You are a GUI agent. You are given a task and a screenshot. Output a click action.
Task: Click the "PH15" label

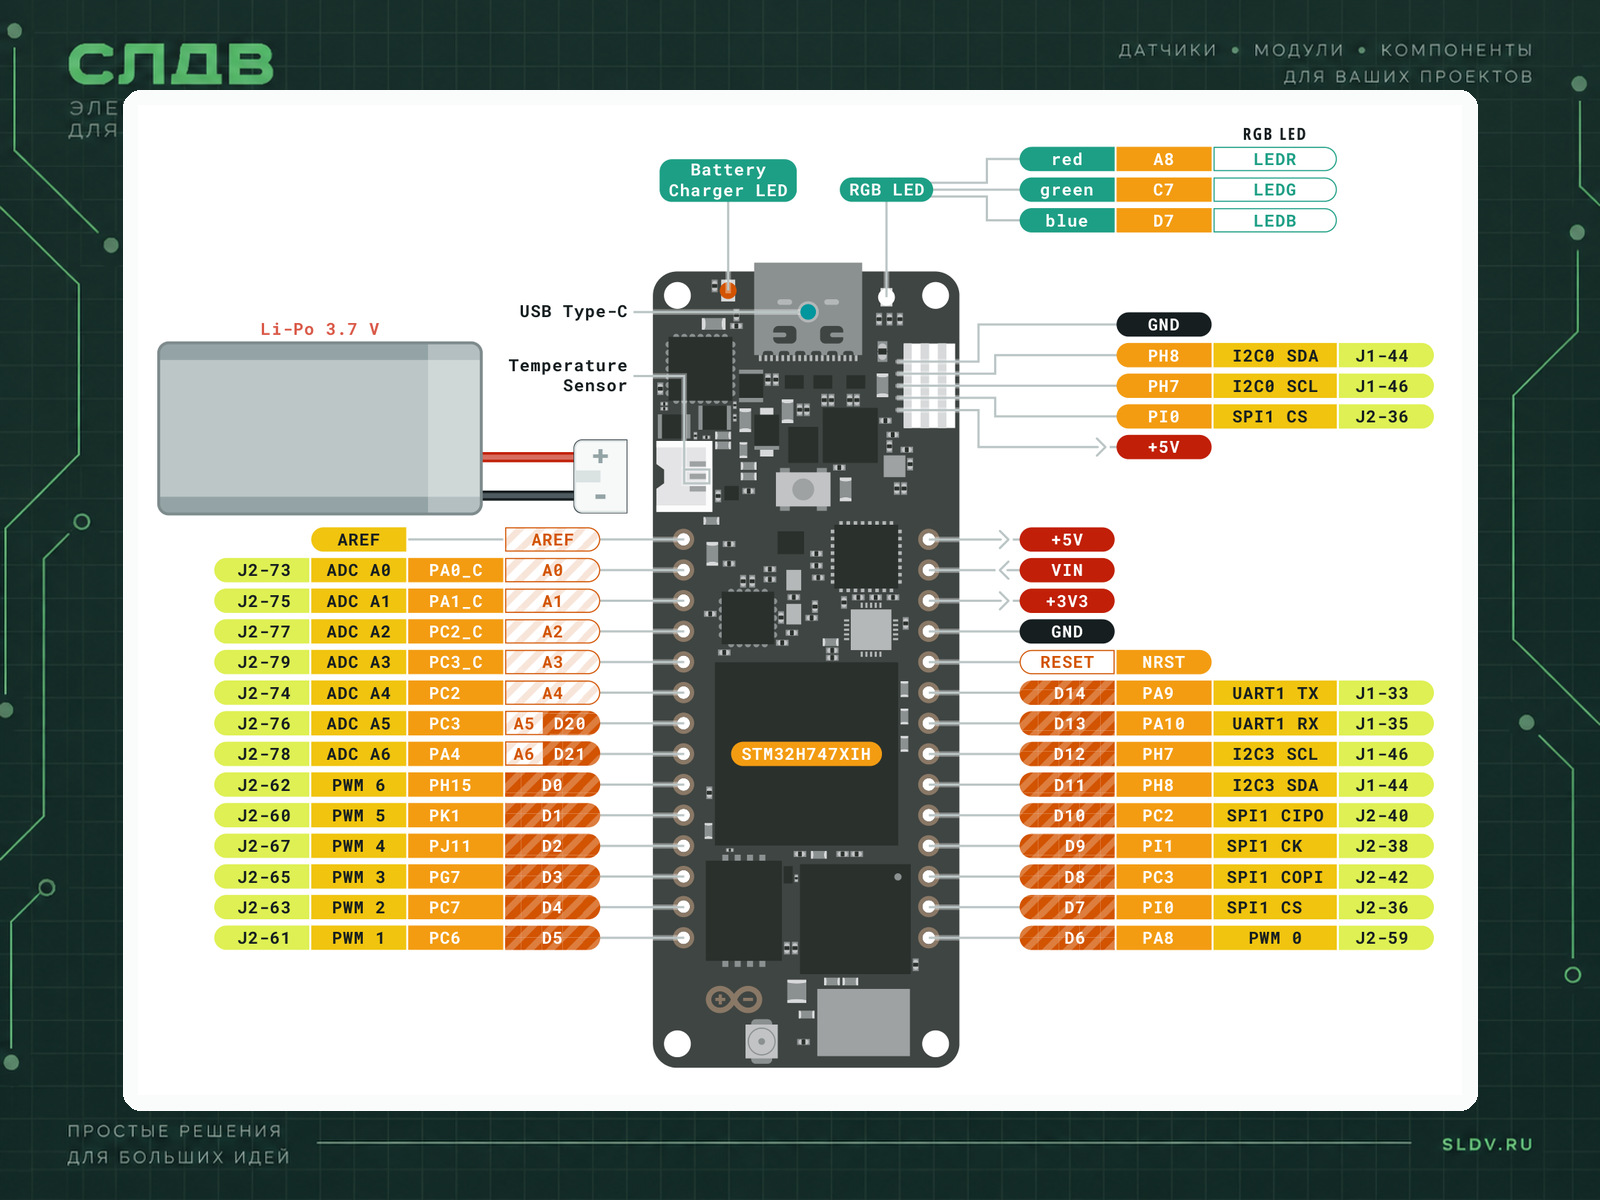(455, 785)
